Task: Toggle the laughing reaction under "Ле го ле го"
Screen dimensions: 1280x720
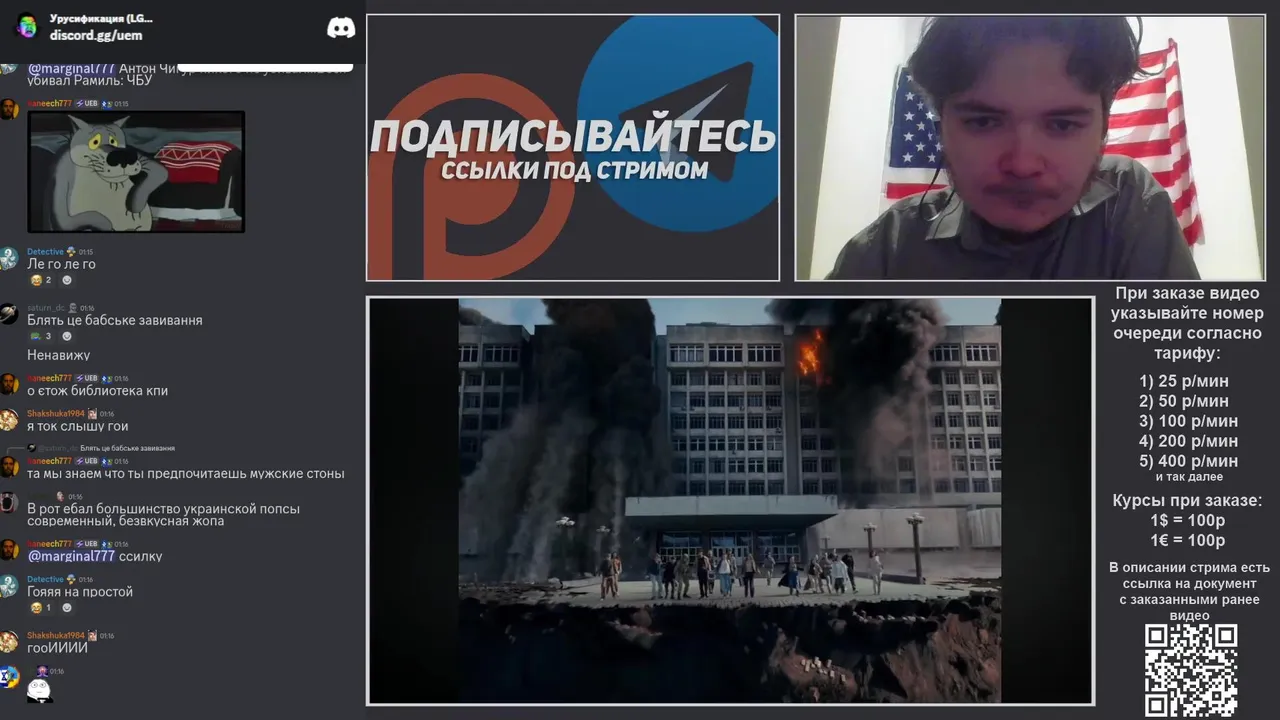Action: 41,280
